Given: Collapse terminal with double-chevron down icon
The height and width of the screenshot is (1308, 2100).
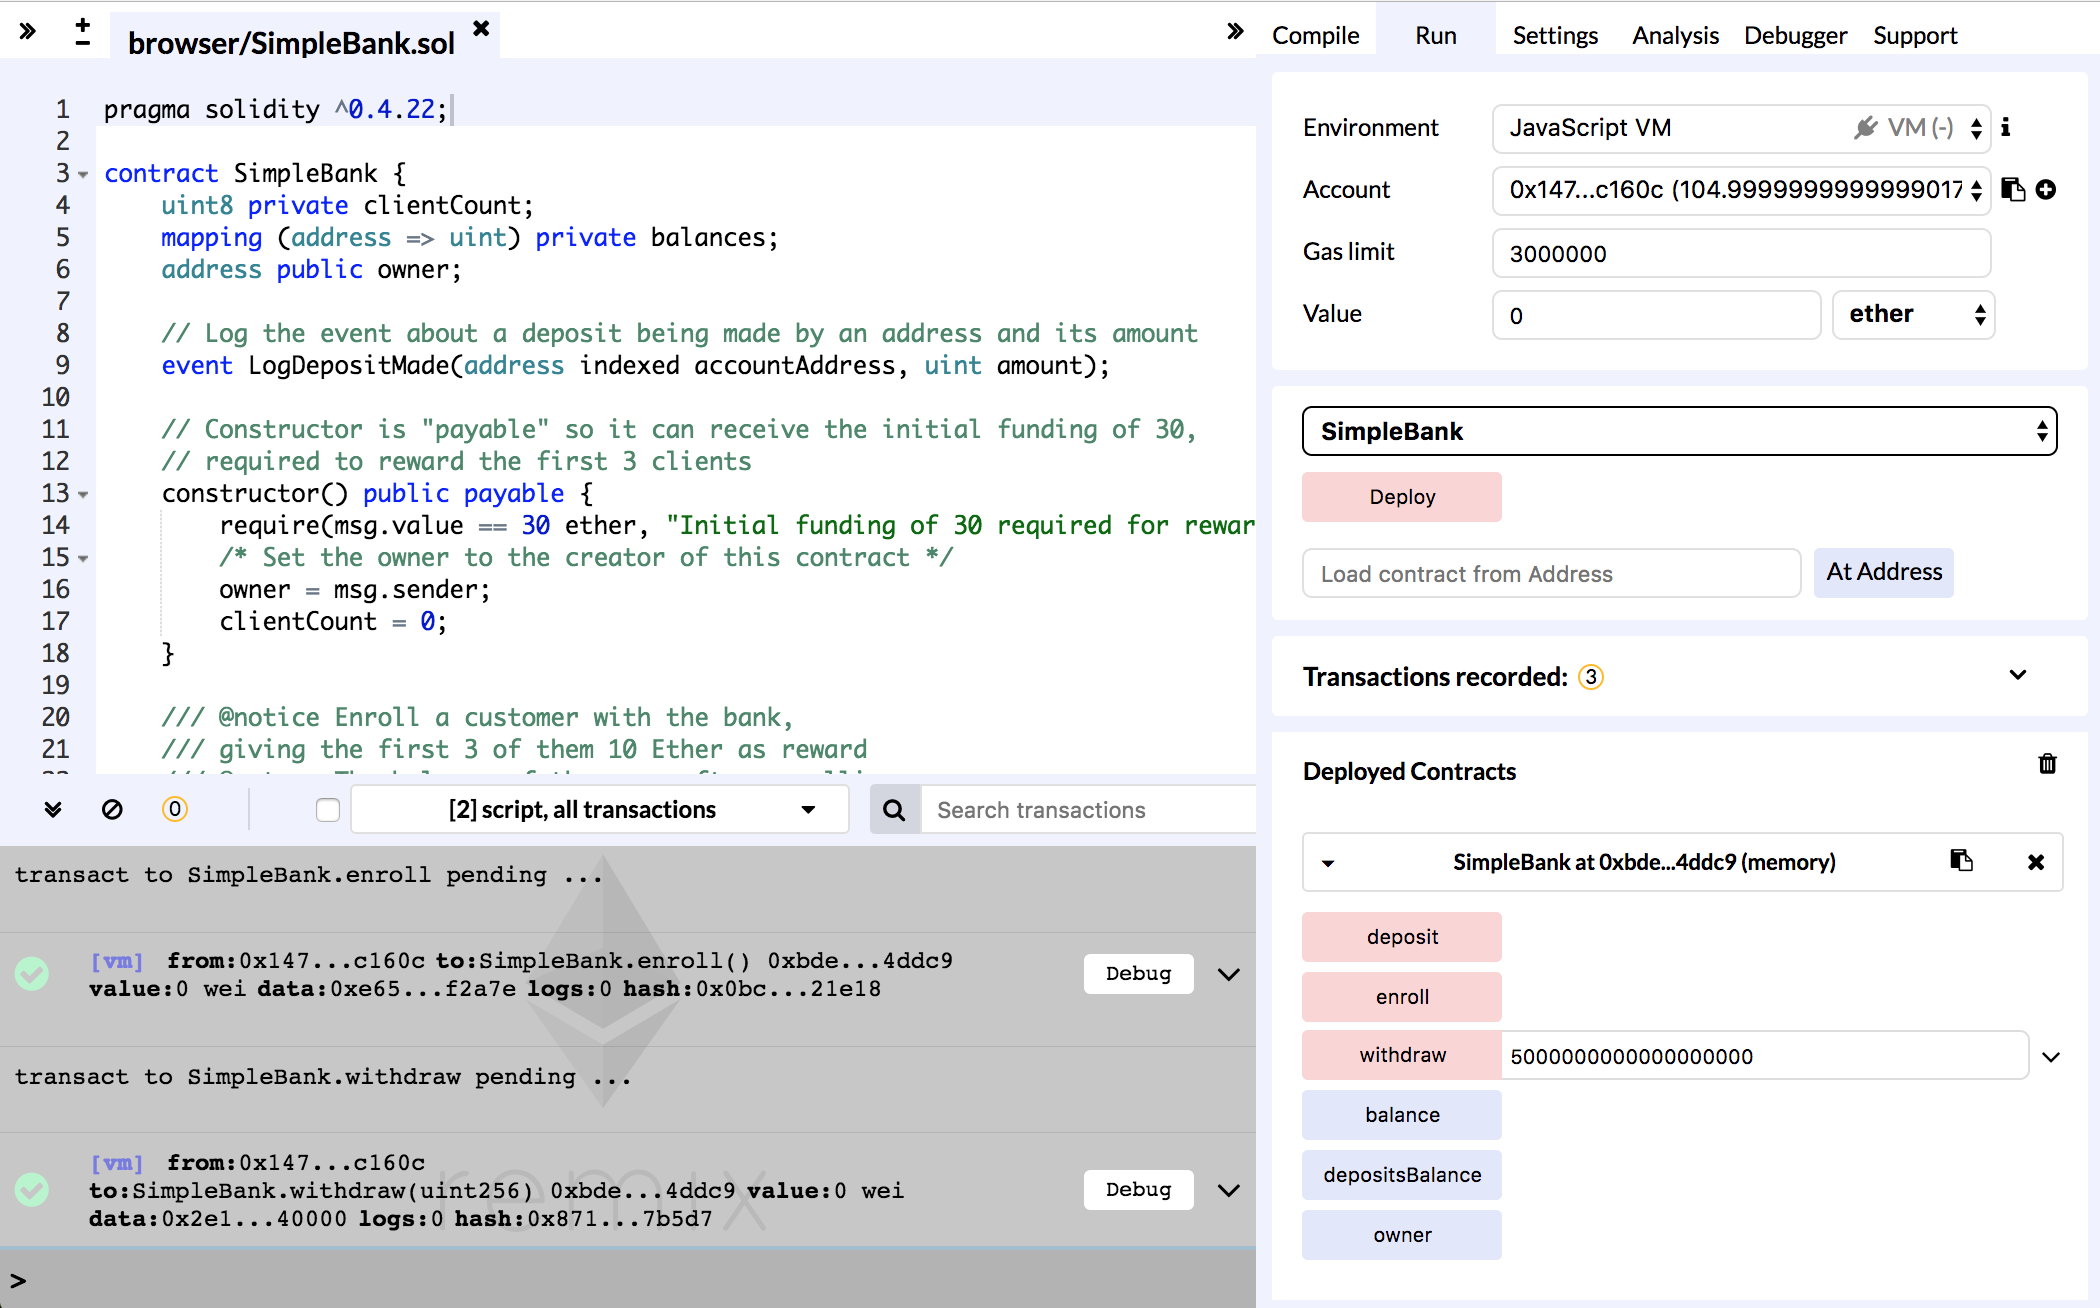Looking at the screenshot, I should click(x=53, y=809).
